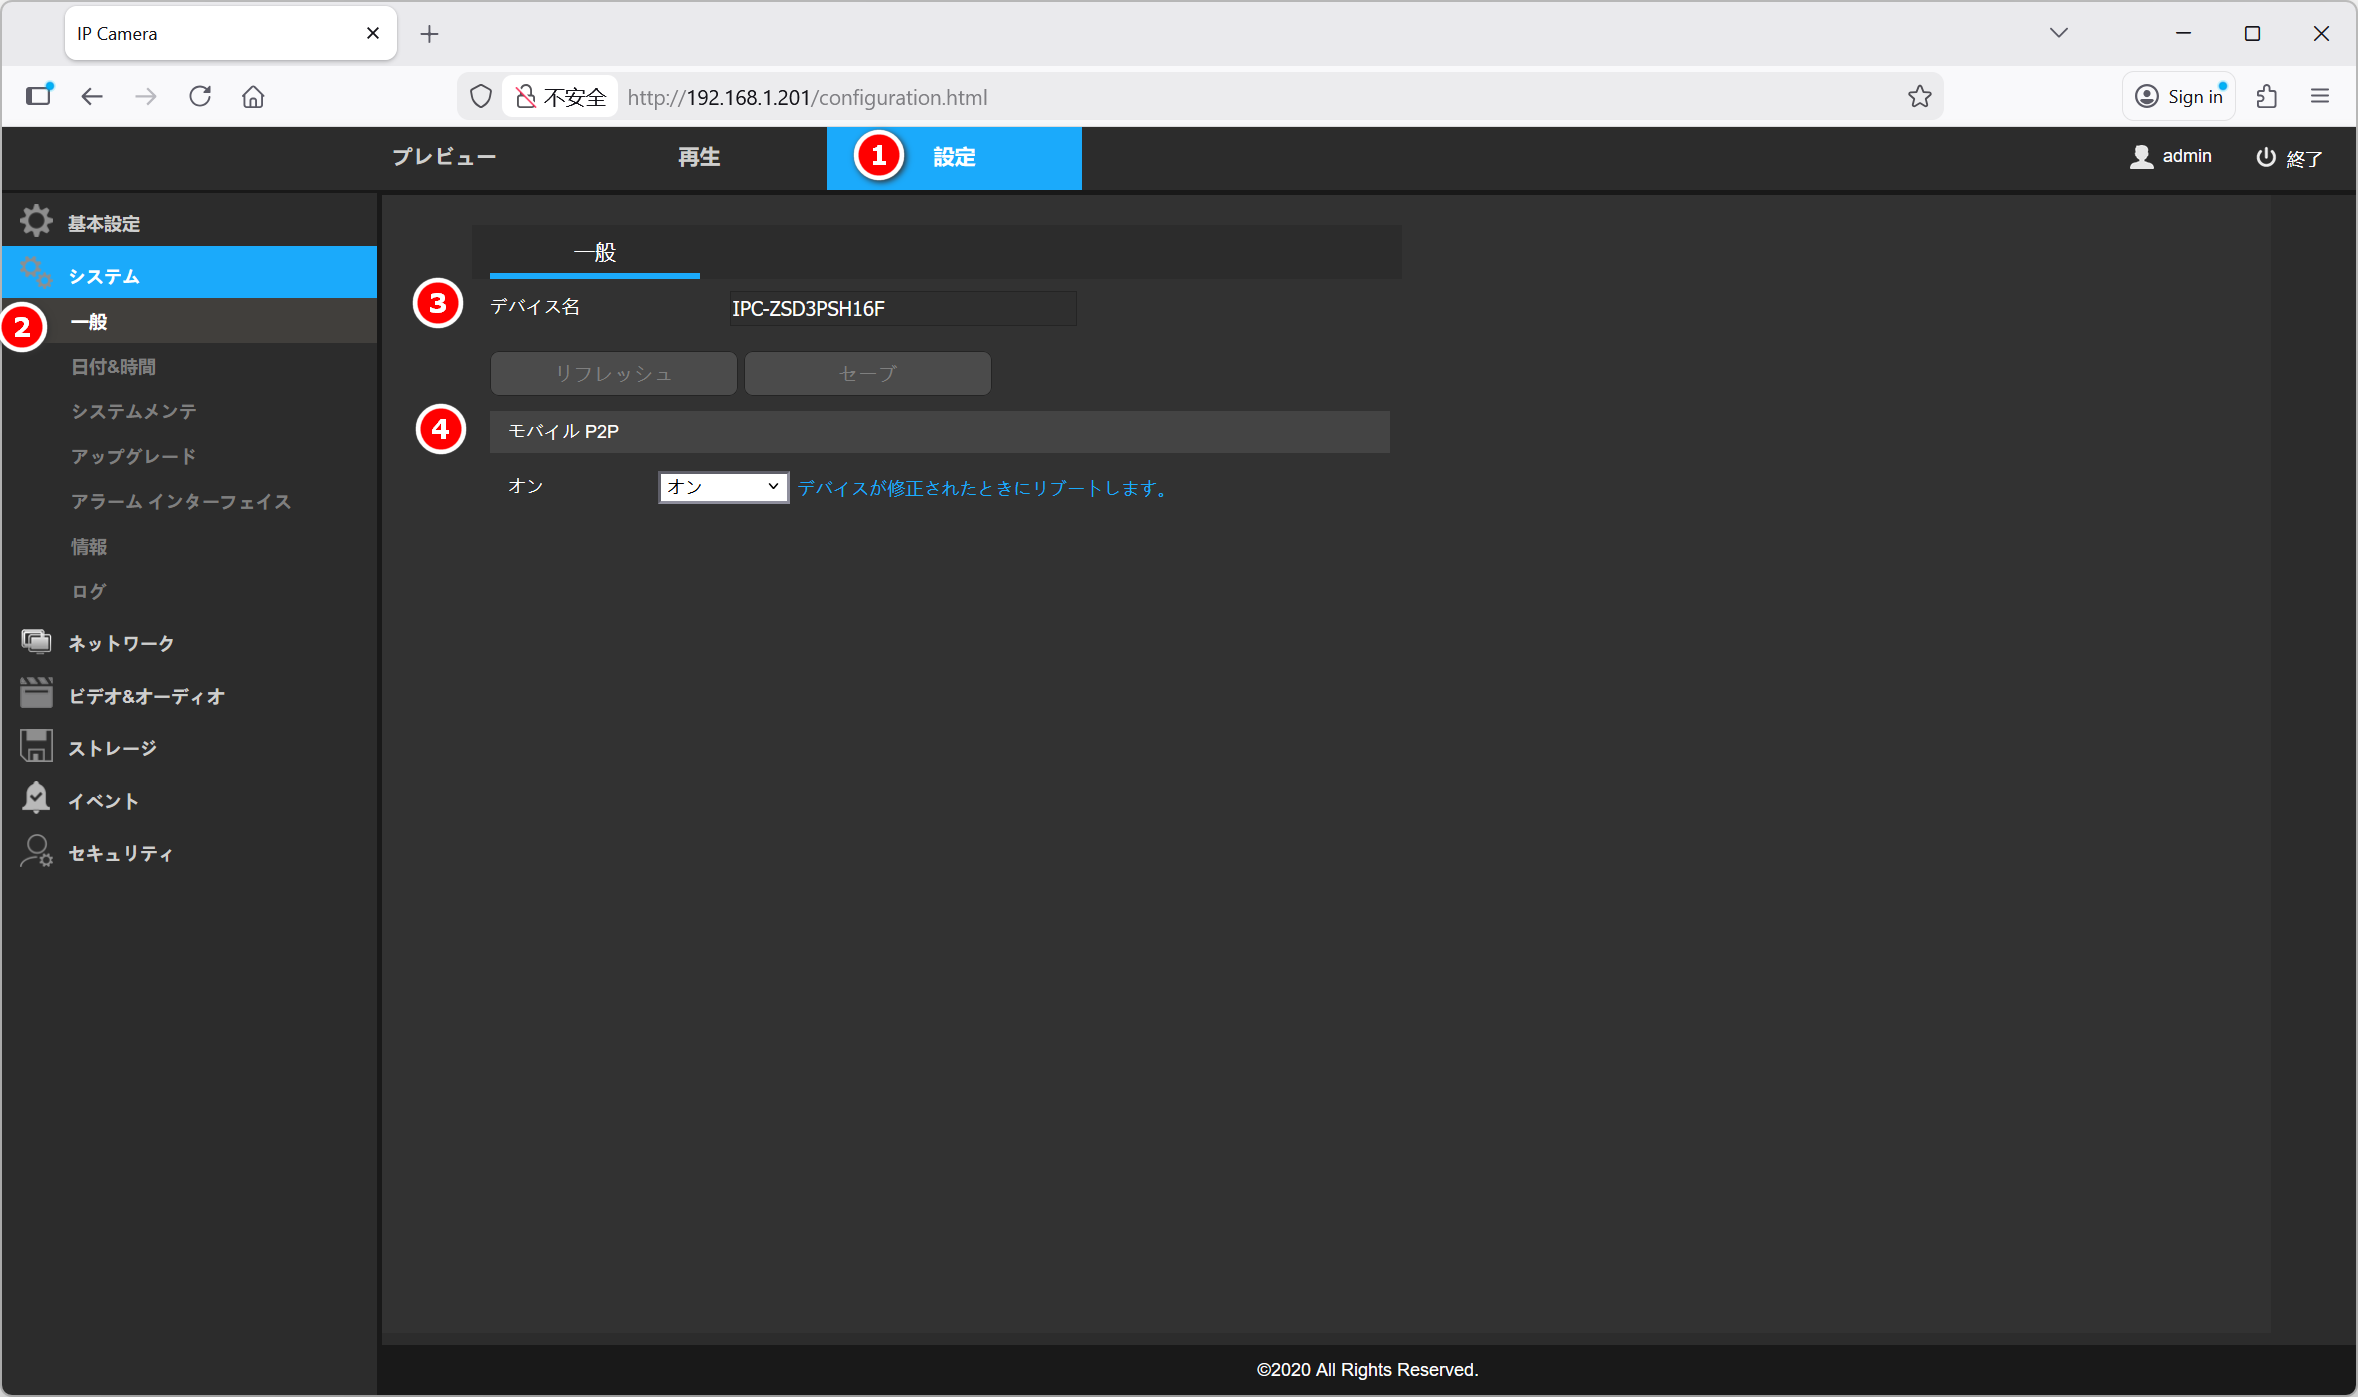Click the clapperboard icon for ビデオ&オーディオ
The height and width of the screenshot is (1397, 2358).
(x=36, y=694)
